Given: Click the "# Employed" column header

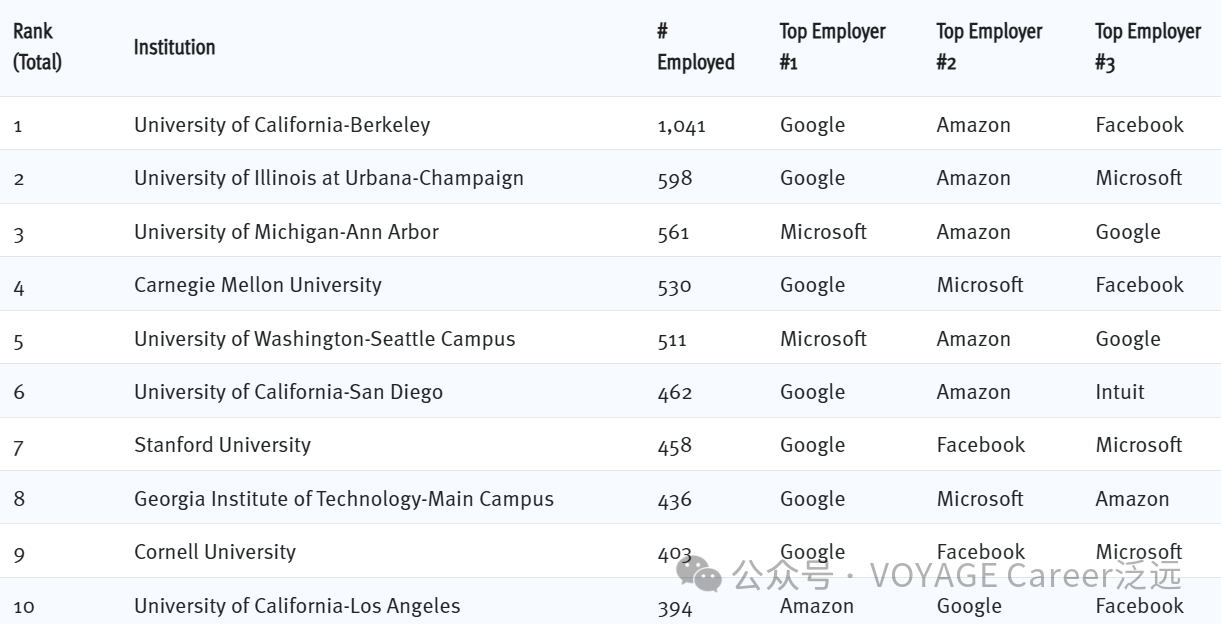Looking at the screenshot, I should [x=695, y=47].
